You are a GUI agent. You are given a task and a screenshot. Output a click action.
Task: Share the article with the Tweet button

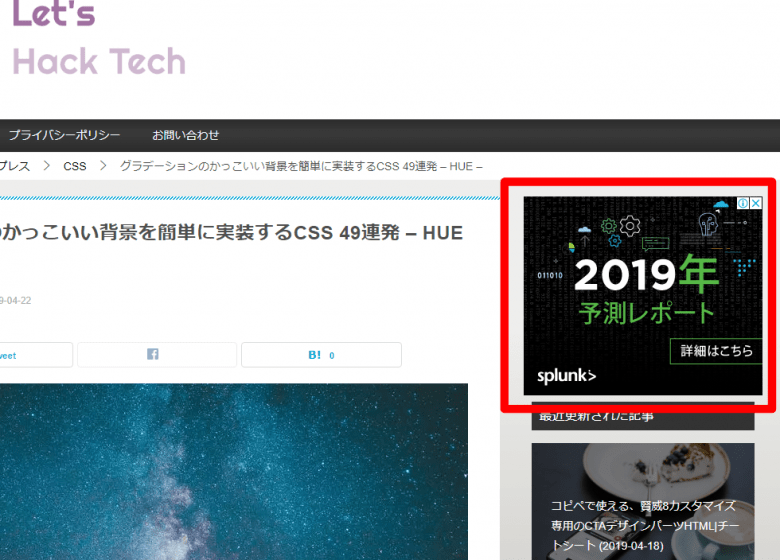36,355
